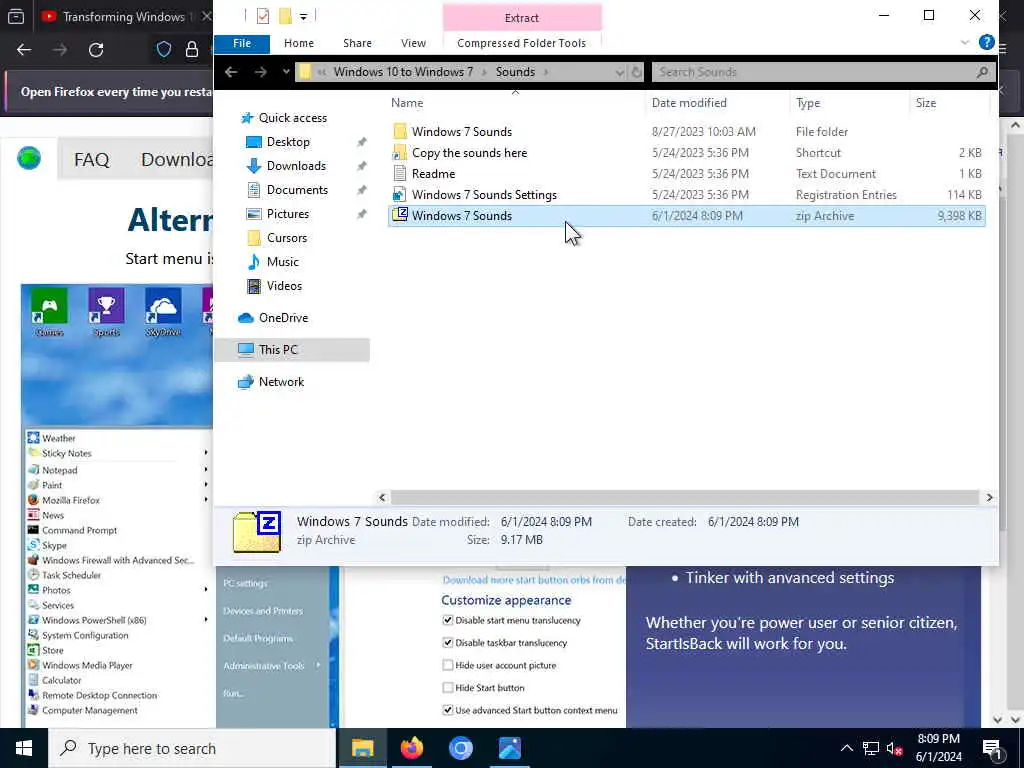The width and height of the screenshot is (1024, 768).
Task: Open File Explorer from taskbar
Action: pyautogui.click(x=362, y=748)
